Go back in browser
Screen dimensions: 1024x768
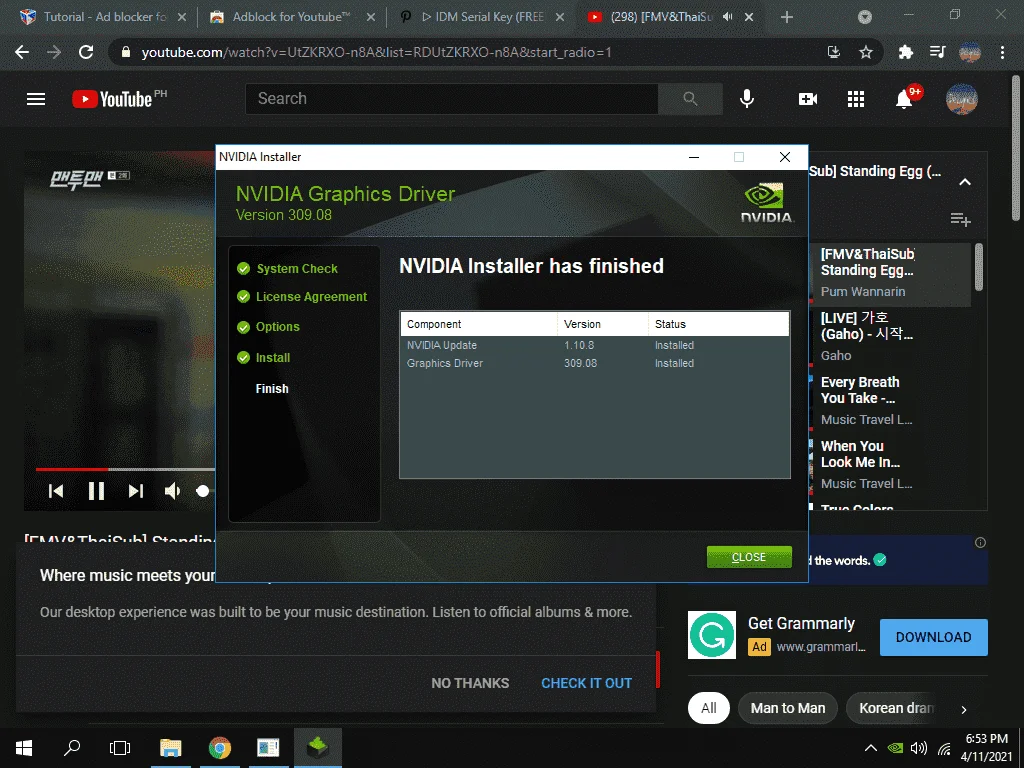click(x=22, y=52)
